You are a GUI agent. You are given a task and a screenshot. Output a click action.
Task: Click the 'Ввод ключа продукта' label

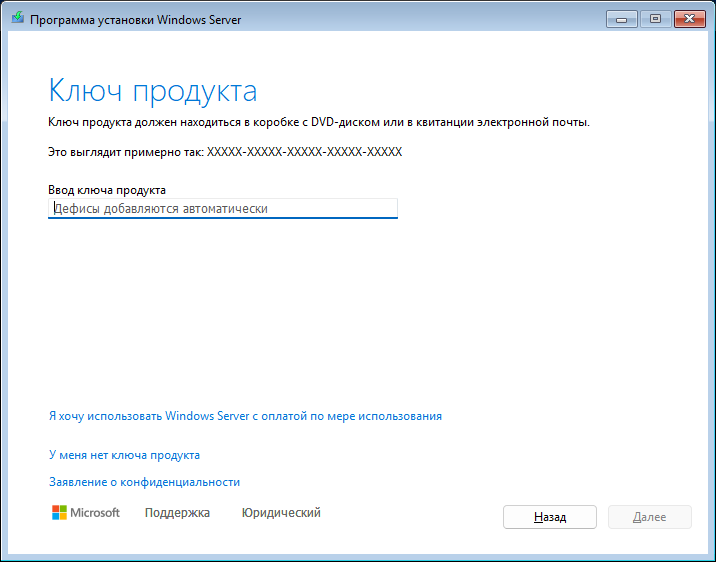[x=107, y=190]
